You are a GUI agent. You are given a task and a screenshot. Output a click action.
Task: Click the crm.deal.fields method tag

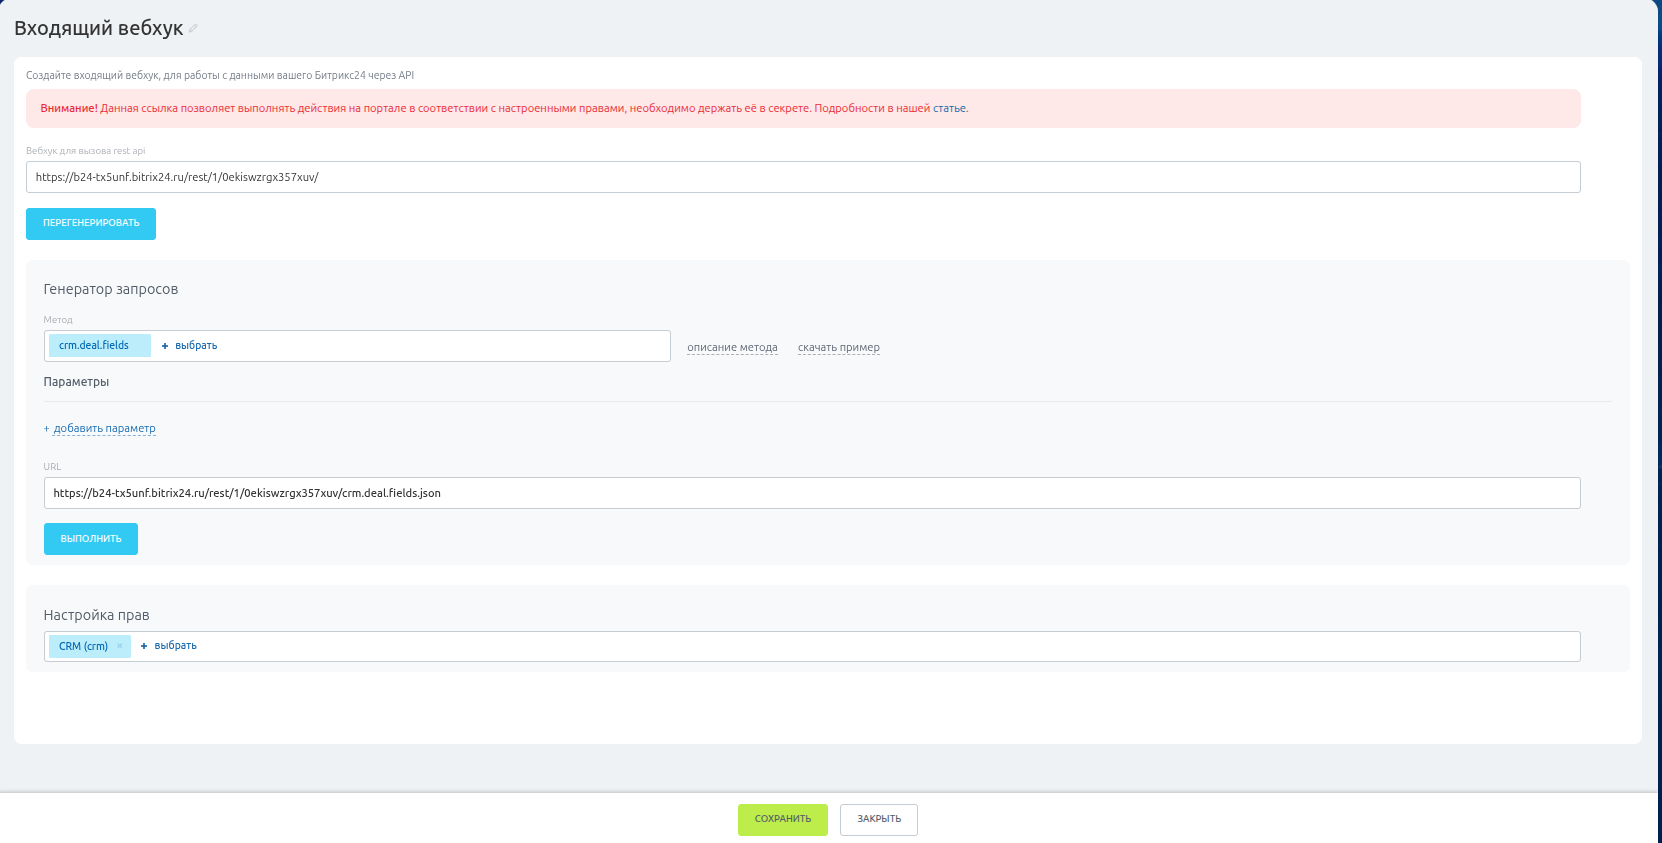[94, 346]
